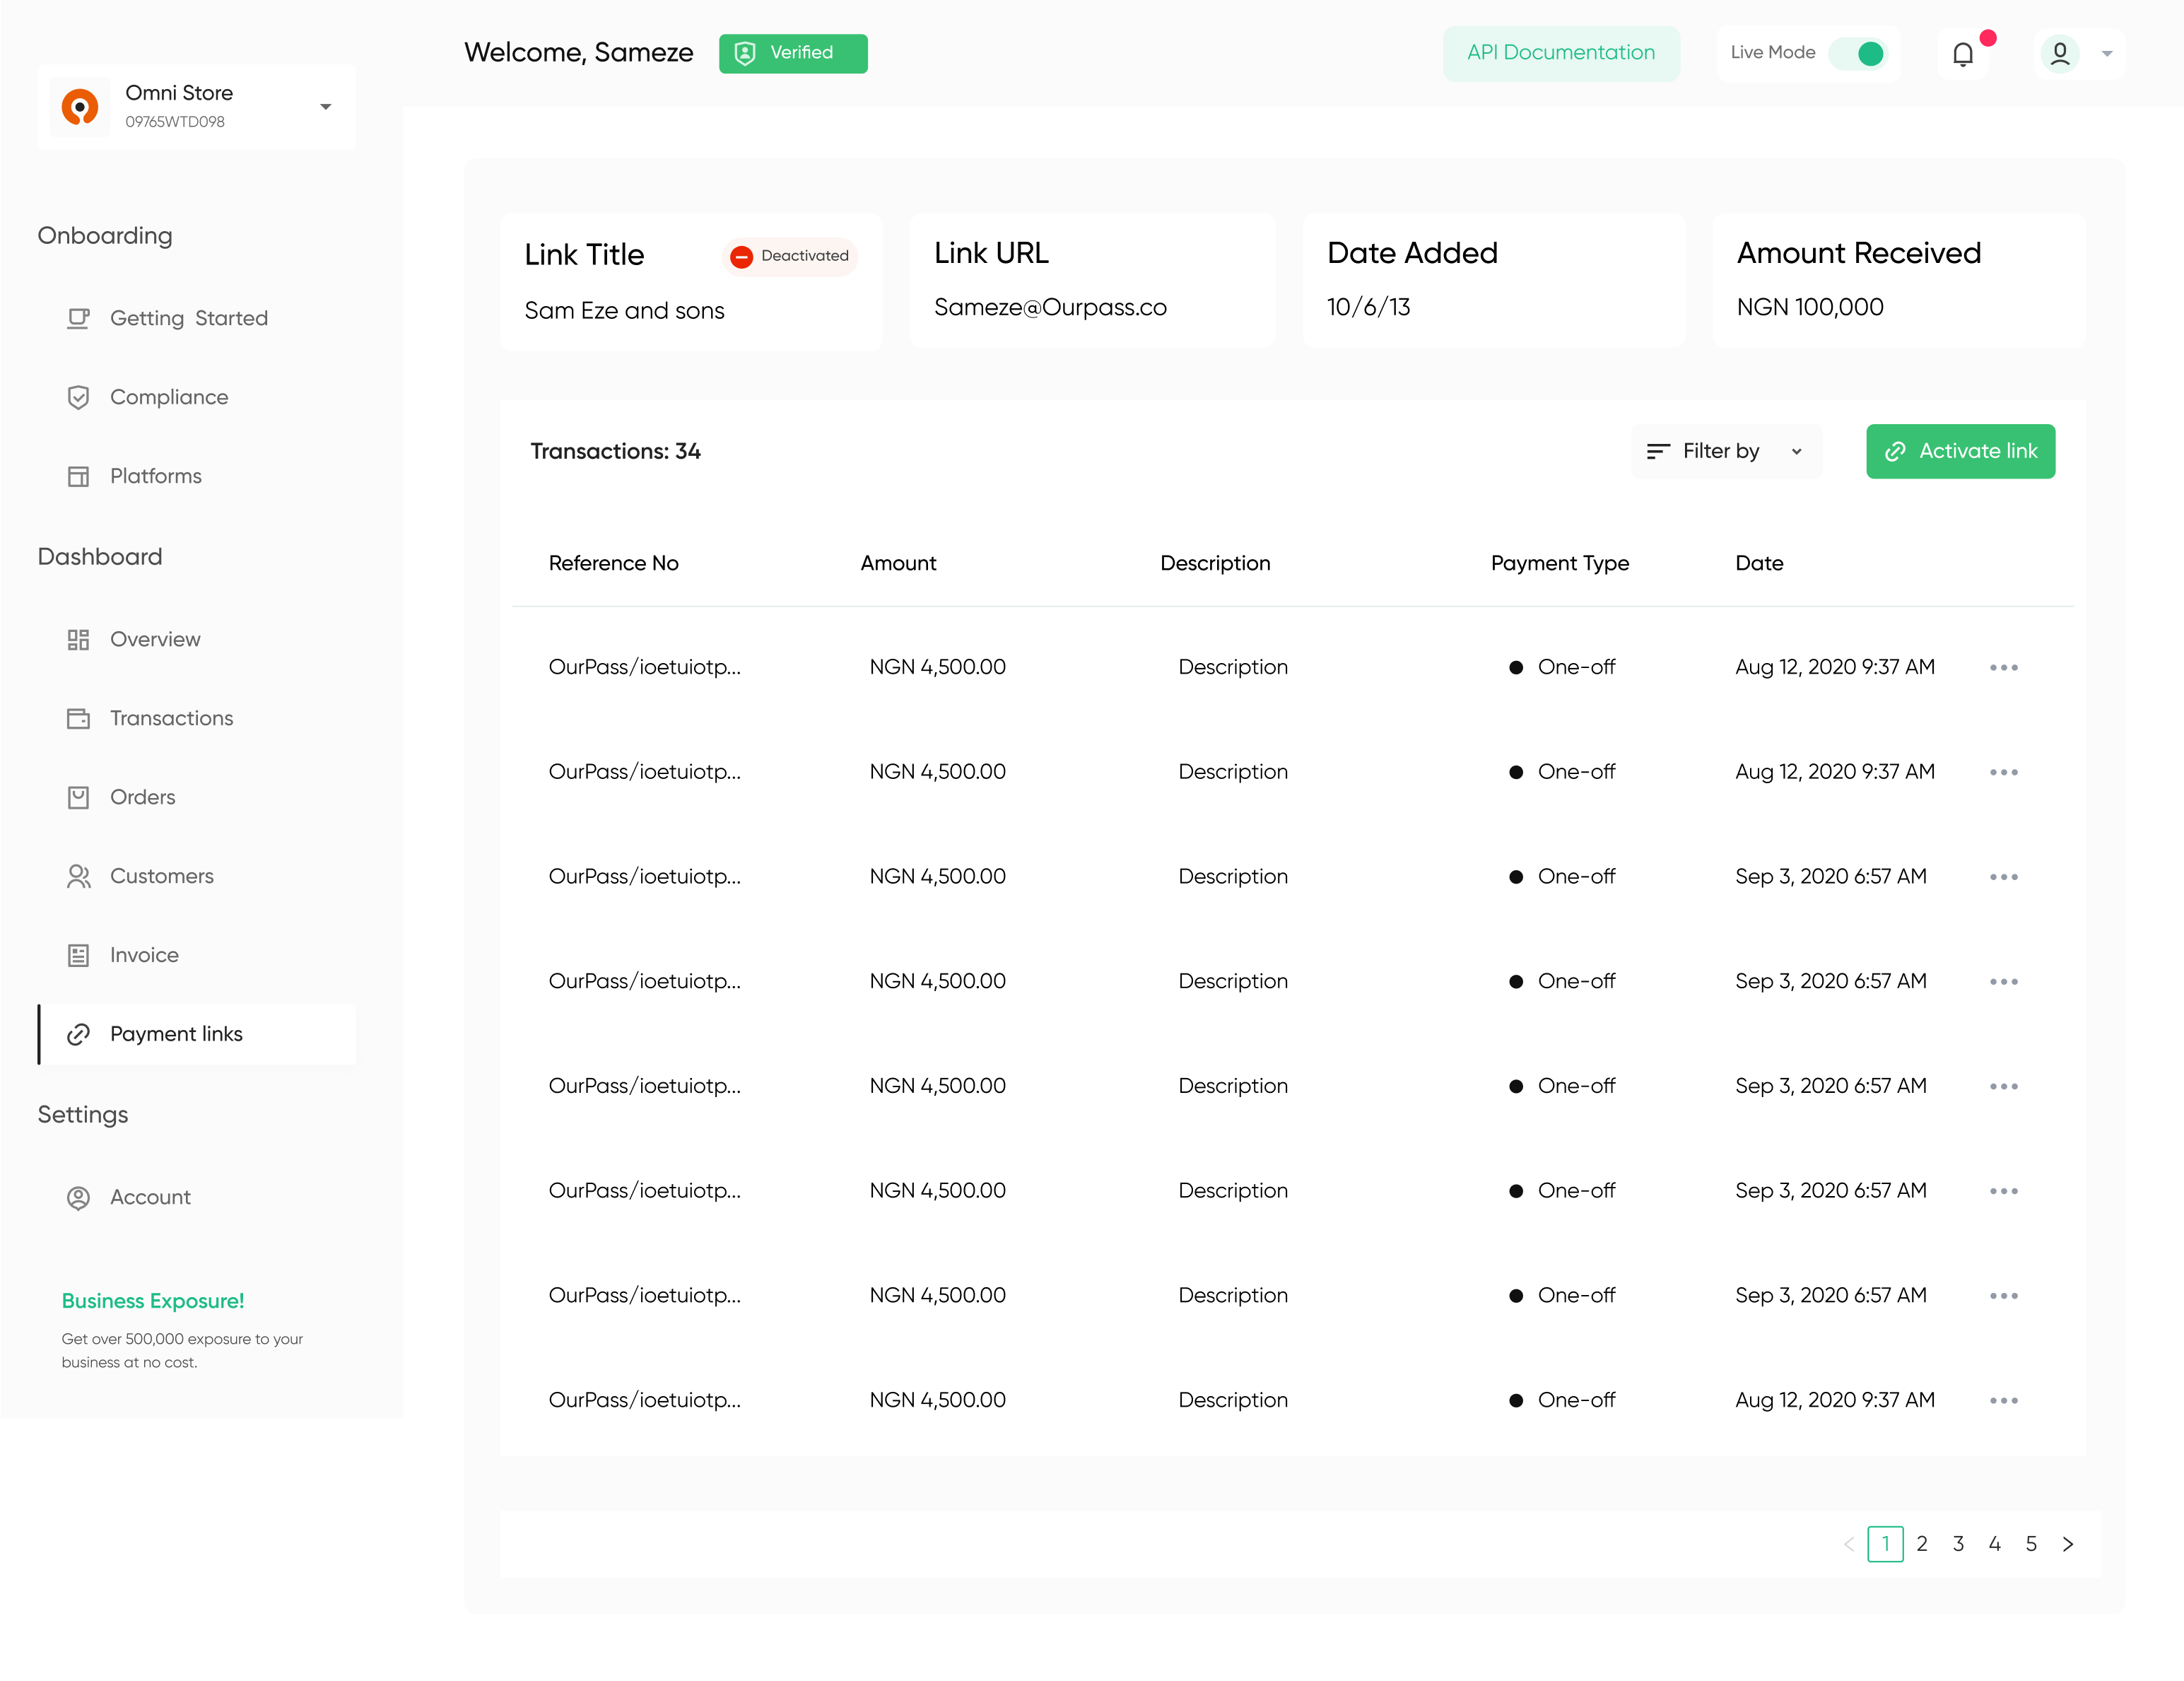Screen dimensions: 2184x1681
Task: Expand the profile menu caret
Action: [2107, 54]
